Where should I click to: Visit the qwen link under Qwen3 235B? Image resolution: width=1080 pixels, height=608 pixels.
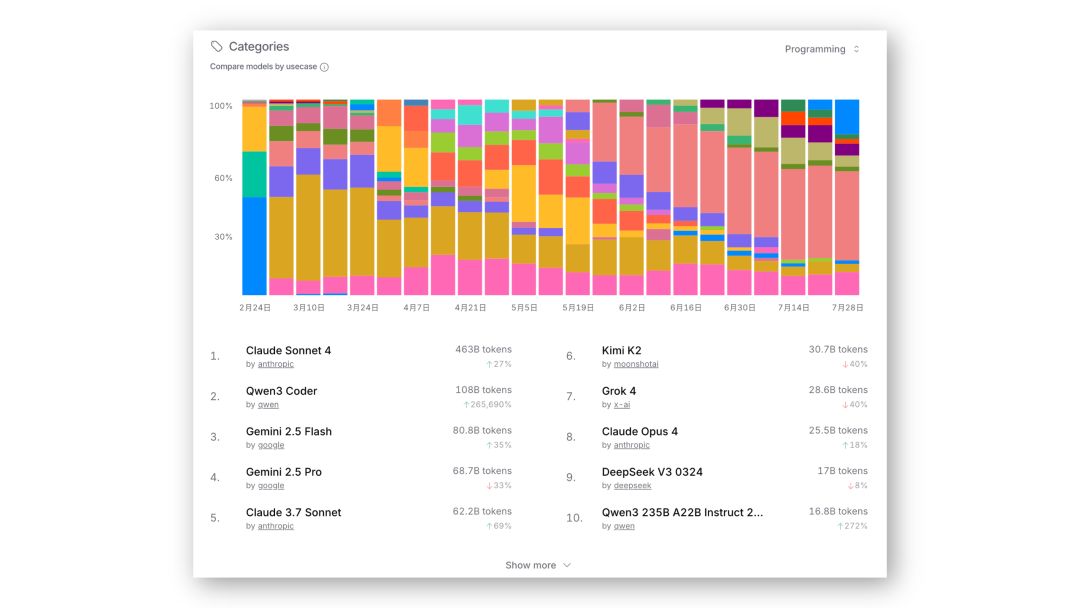pyautogui.click(x=624, y=526)
